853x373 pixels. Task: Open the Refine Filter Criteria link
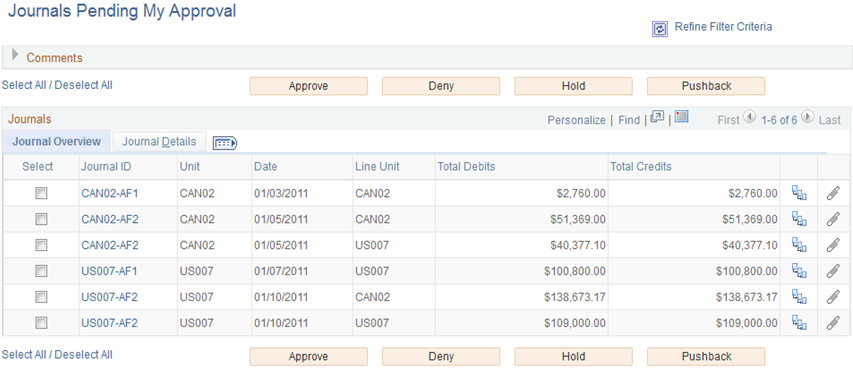tap(723, 27)
